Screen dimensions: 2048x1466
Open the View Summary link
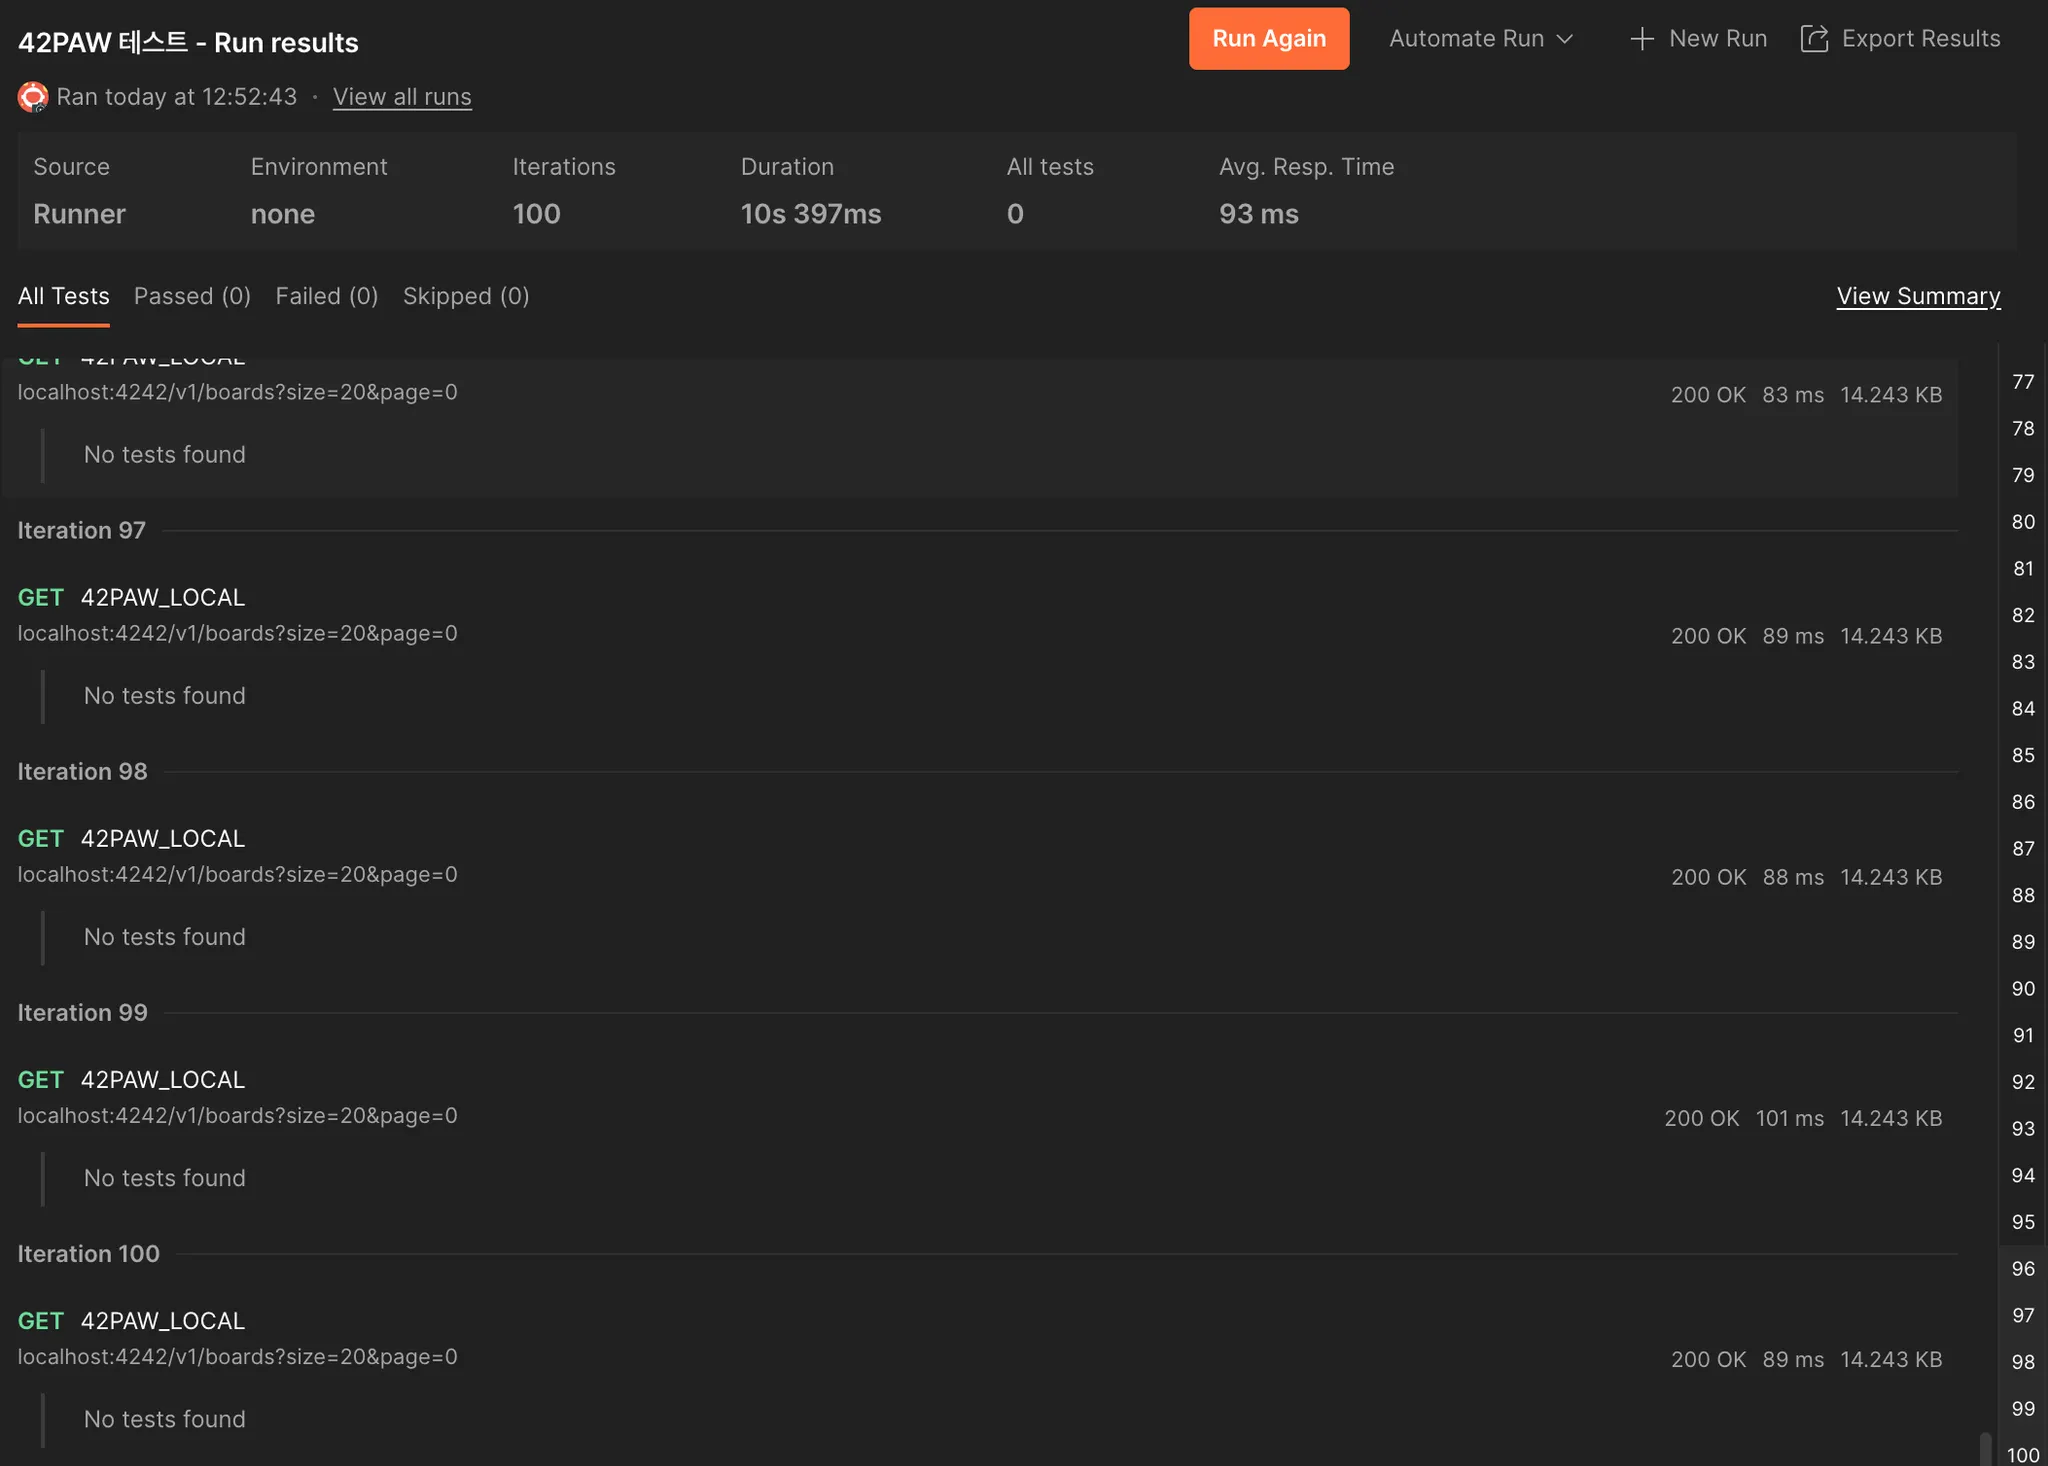[1918, 296]
